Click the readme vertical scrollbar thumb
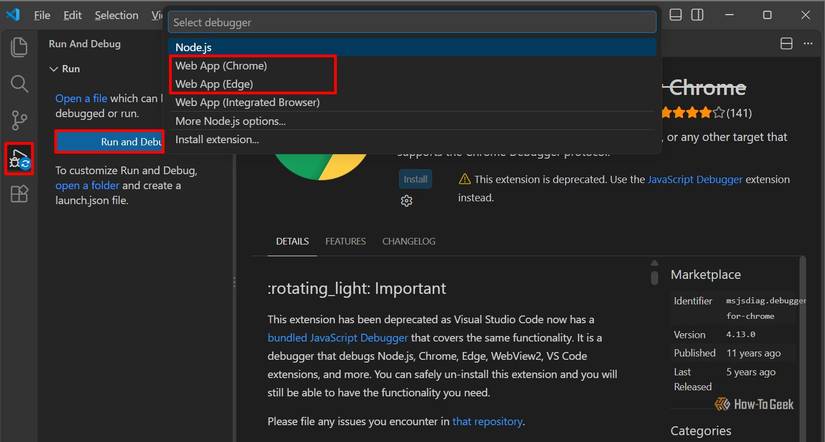This screenshot has width=825, height=442. [x=654, y=277]
